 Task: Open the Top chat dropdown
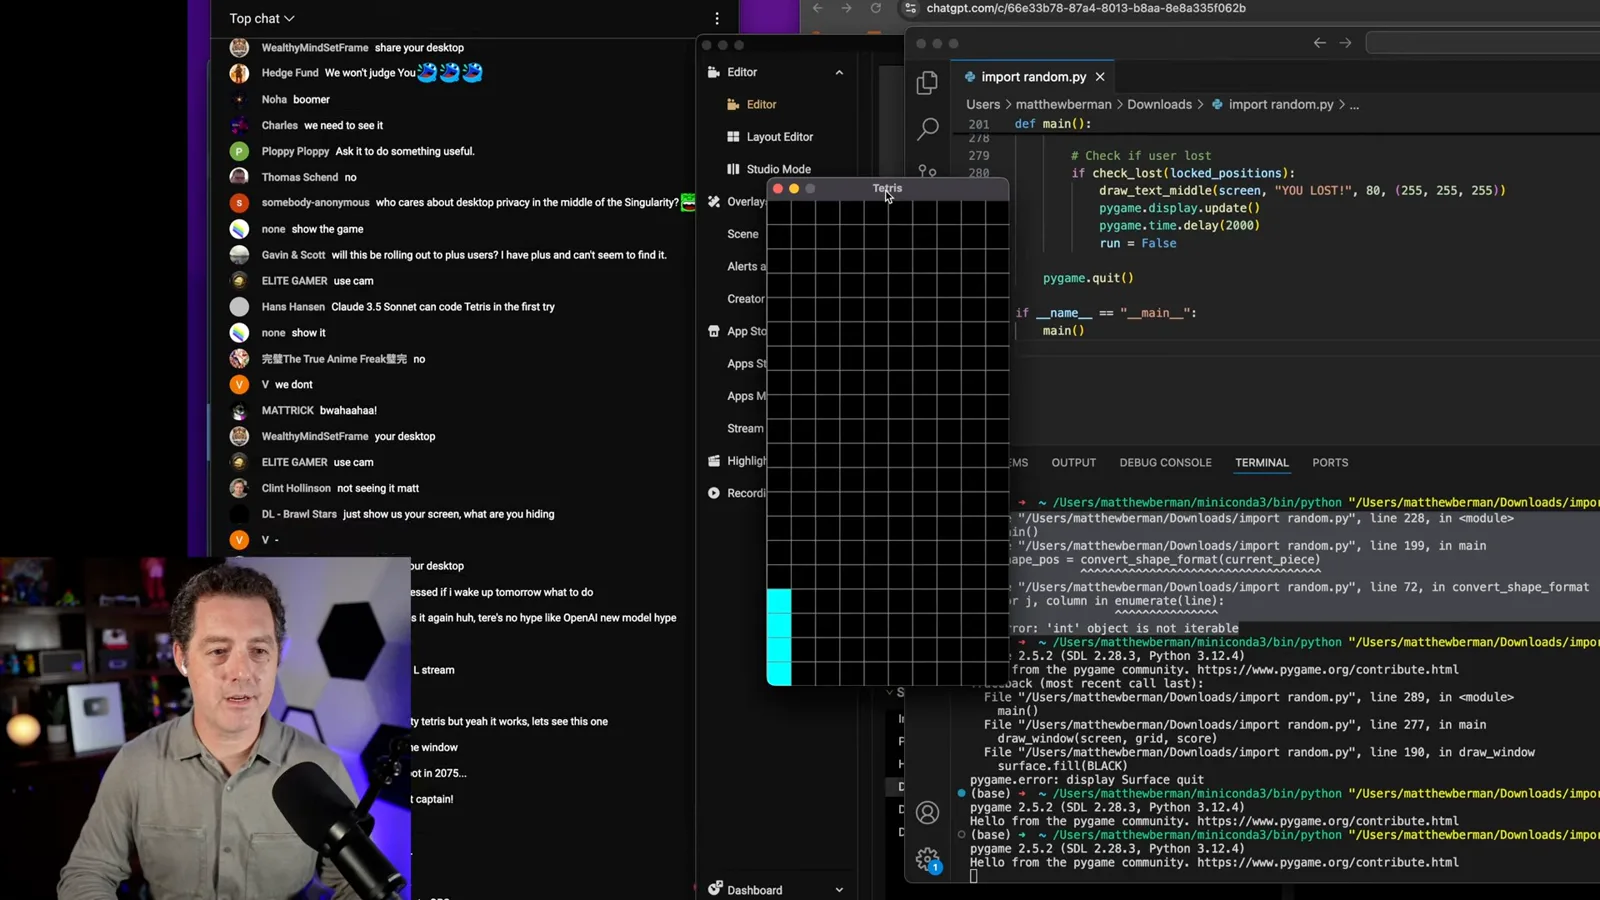click(x=262, y=19)
